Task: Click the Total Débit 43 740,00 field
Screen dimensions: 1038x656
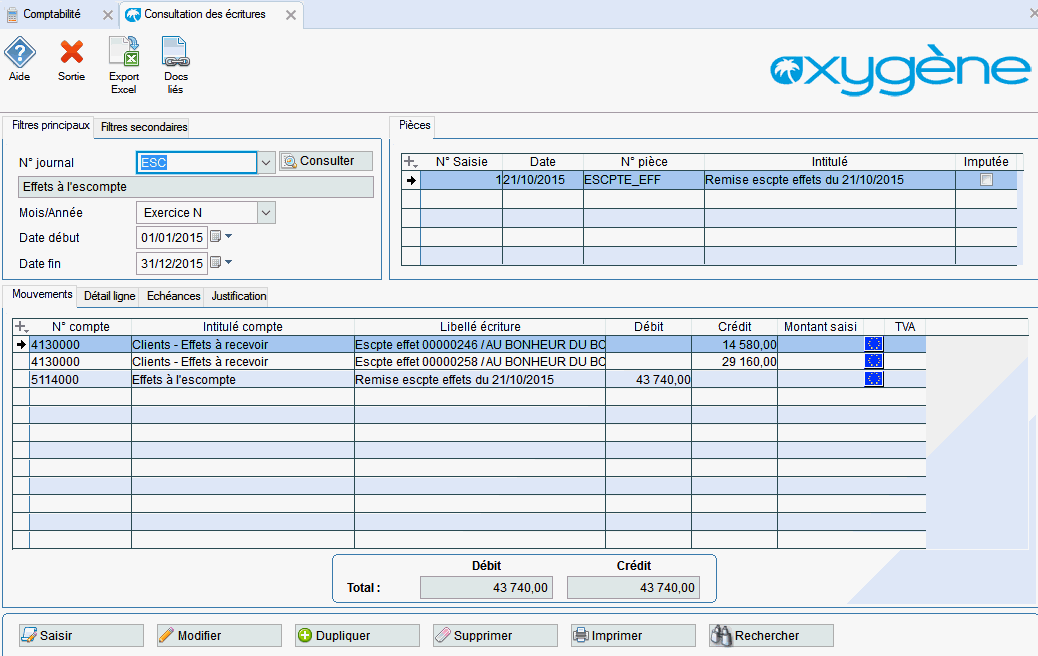Action: click(486, 587)
